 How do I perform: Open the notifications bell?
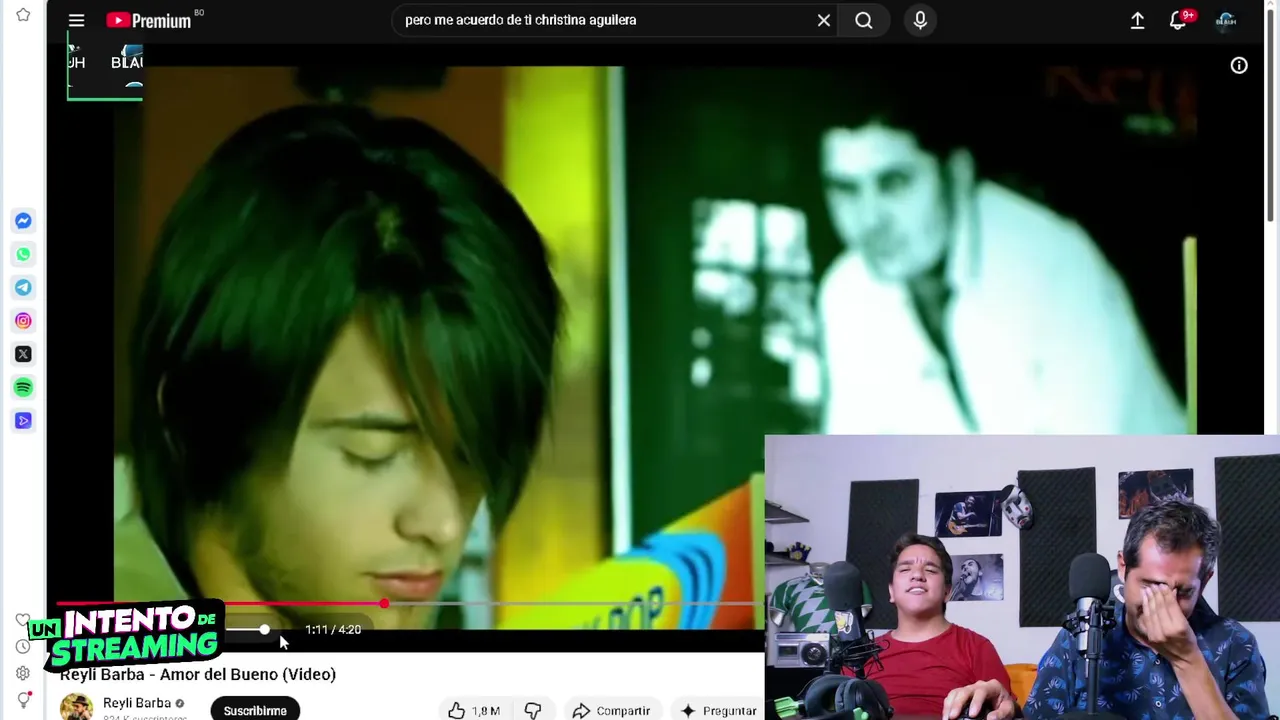[x=1178, y=20]
